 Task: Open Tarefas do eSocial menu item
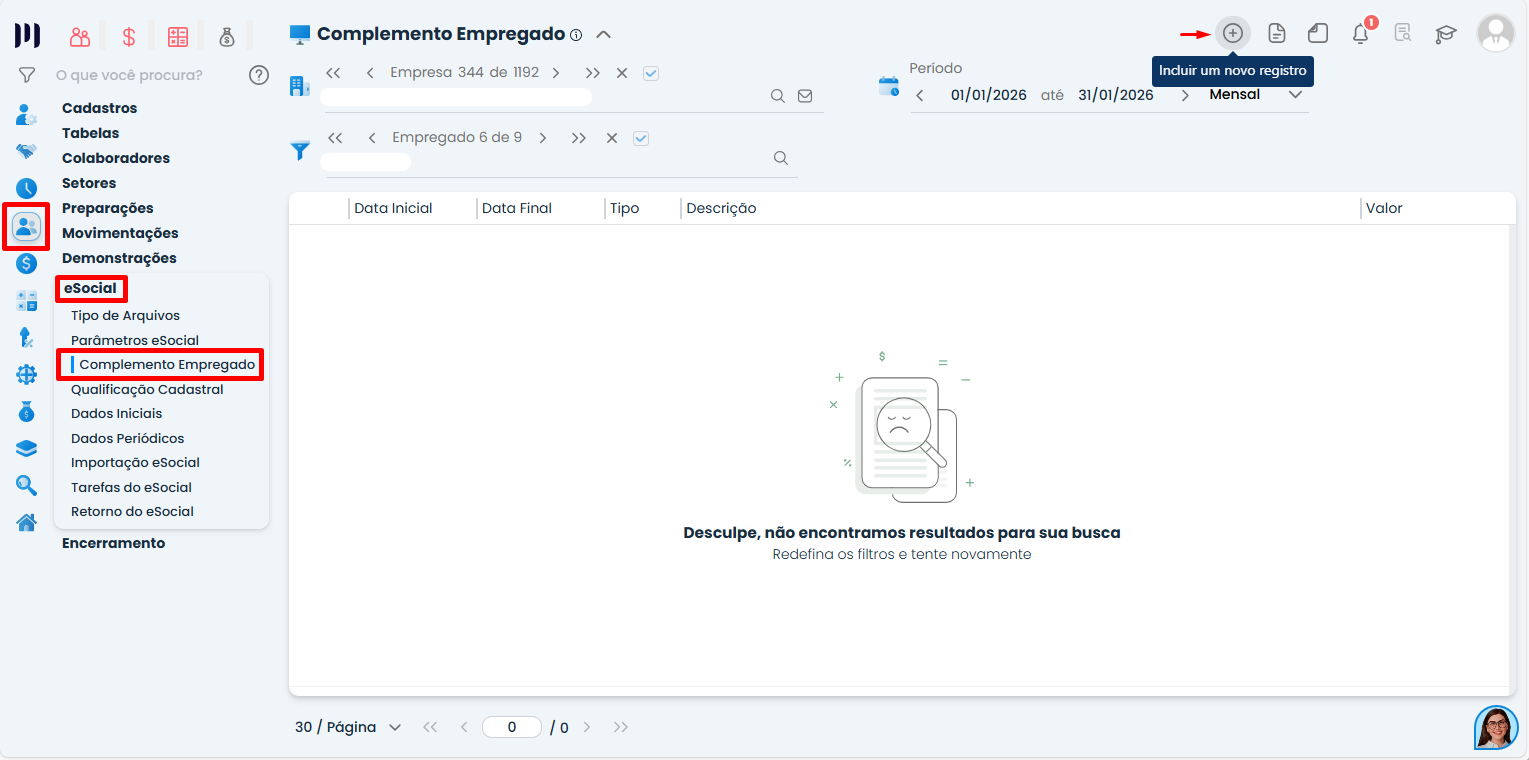click(x=131, y=487)
